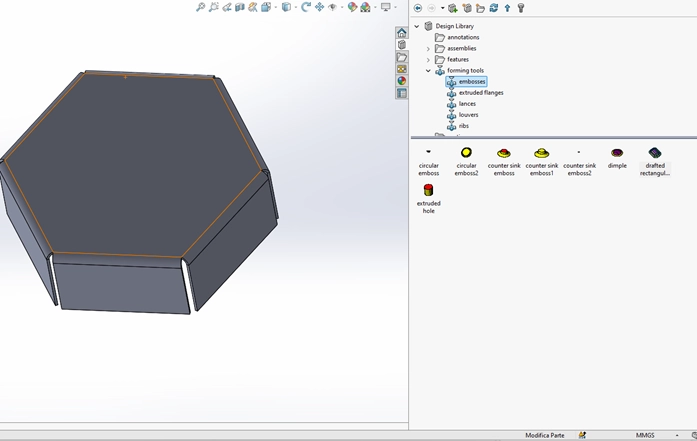Collapse the forming tools folder
Image resolution: width=697 pixels, height=441 pixels.
[428, 71]
